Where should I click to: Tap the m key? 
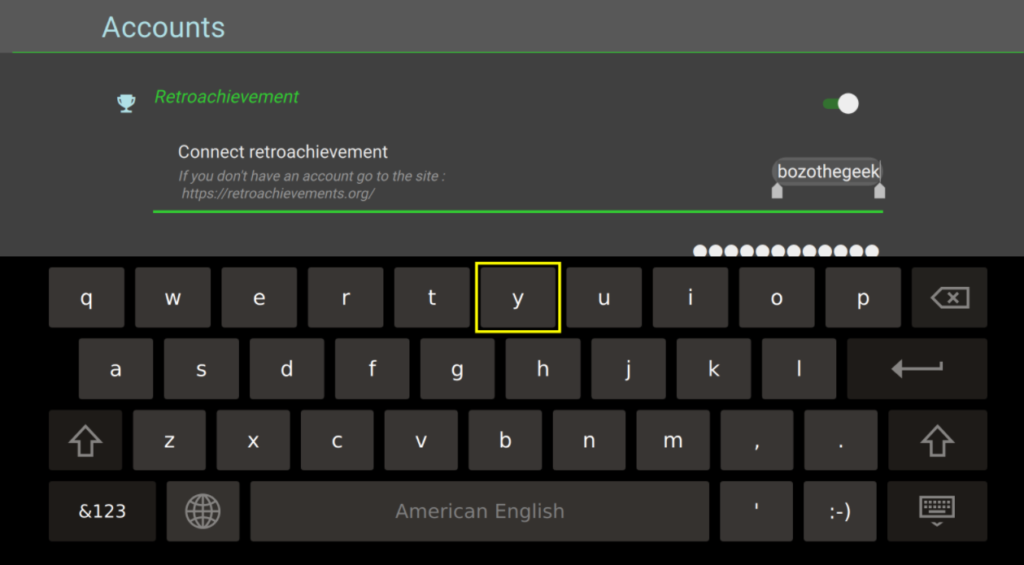(x=673, y=441)
